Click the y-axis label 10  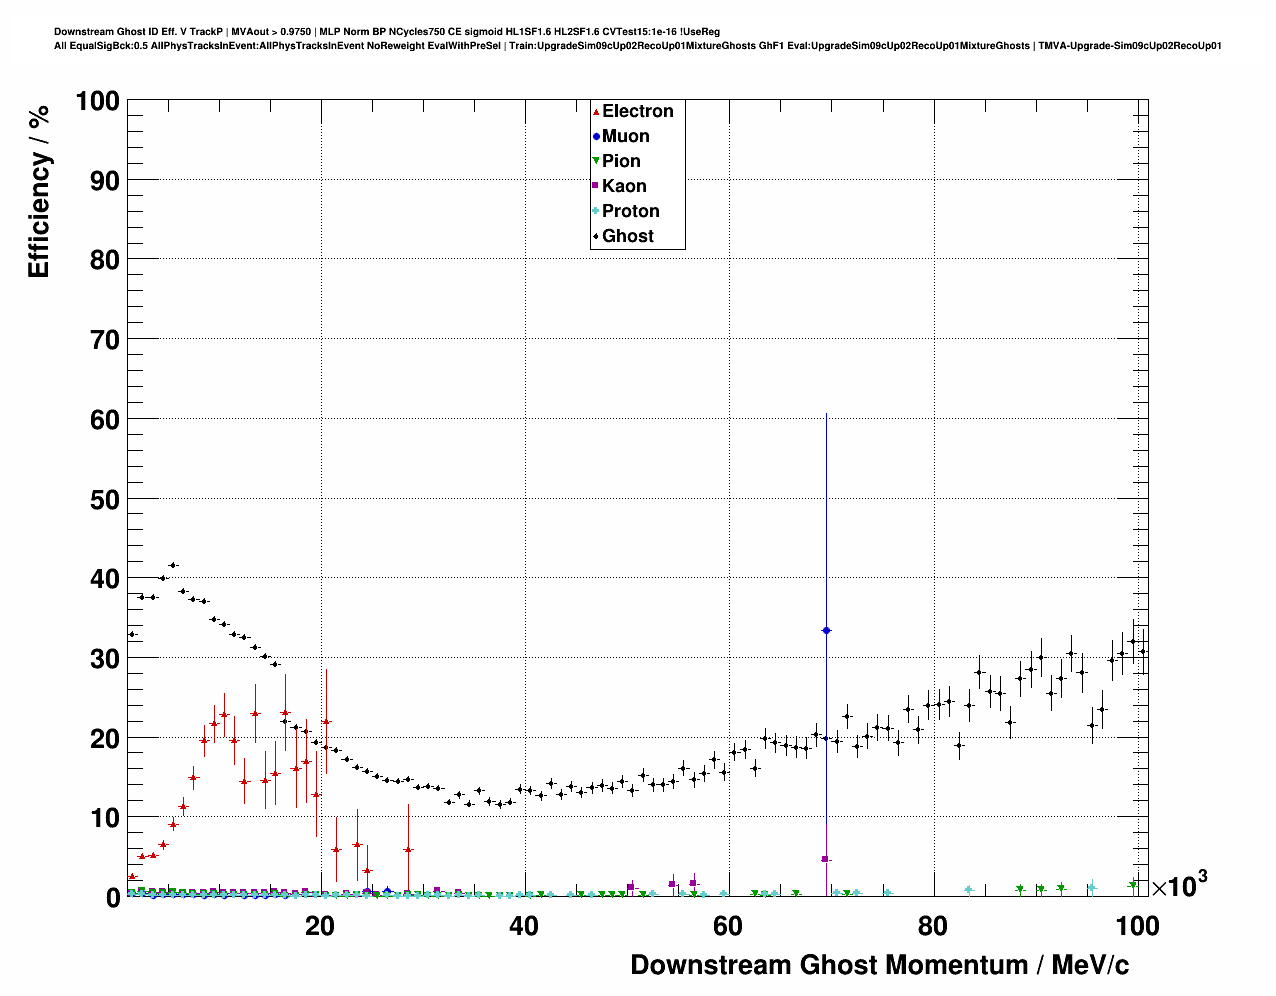pos(106,818)
